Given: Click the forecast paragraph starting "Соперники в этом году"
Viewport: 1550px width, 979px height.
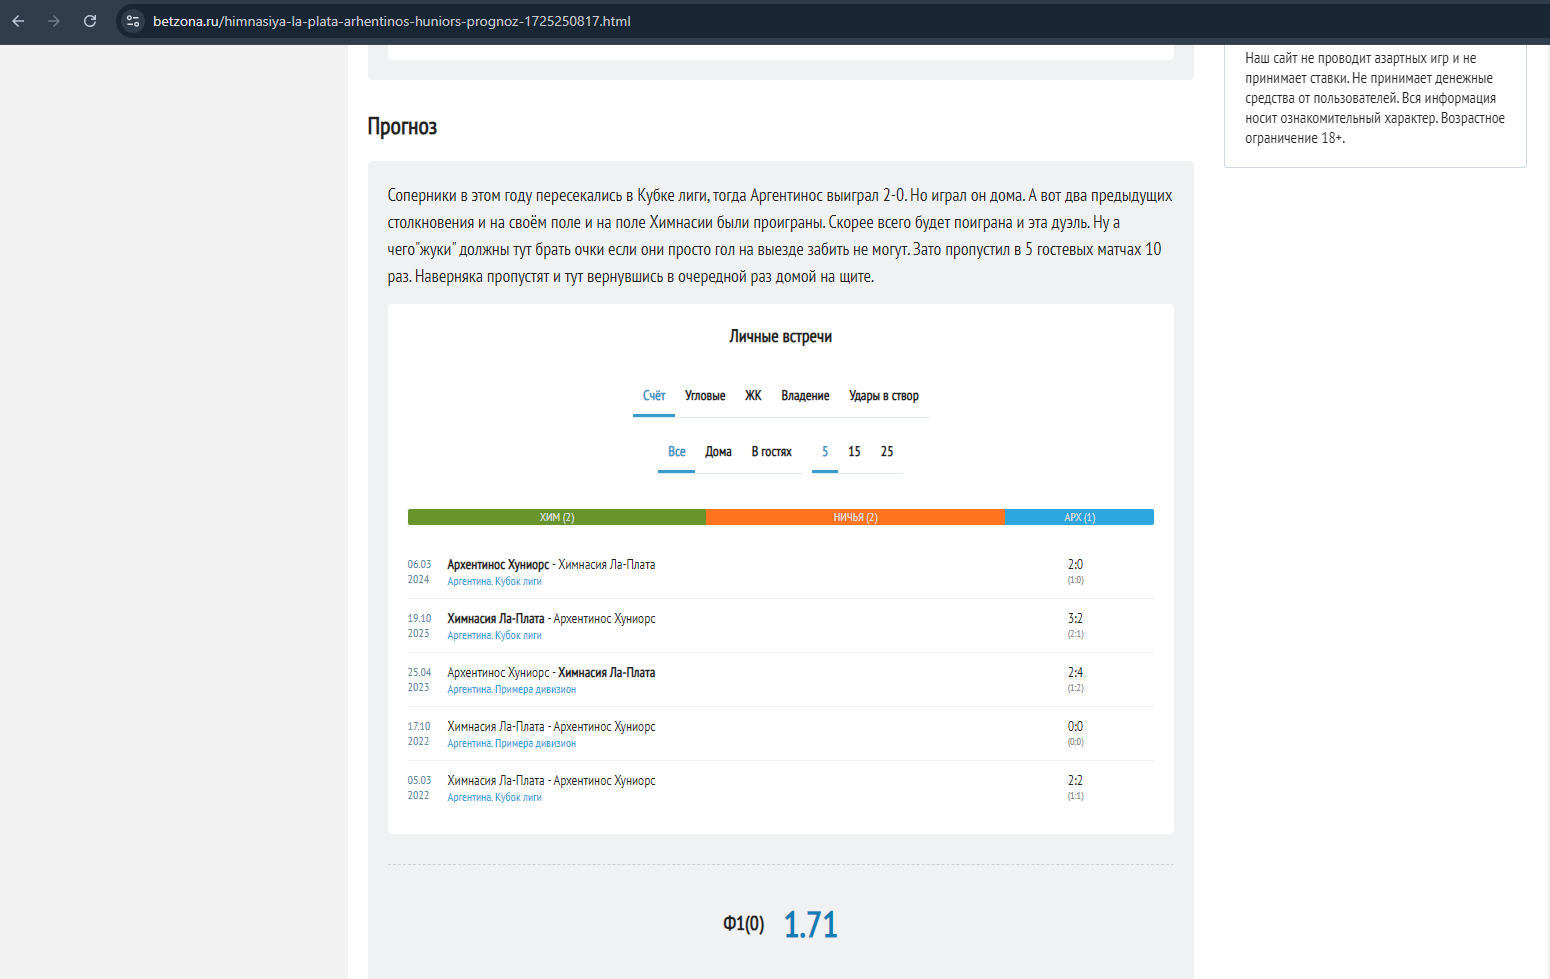Looking at the screenshot, I should (x=780, y=236).
